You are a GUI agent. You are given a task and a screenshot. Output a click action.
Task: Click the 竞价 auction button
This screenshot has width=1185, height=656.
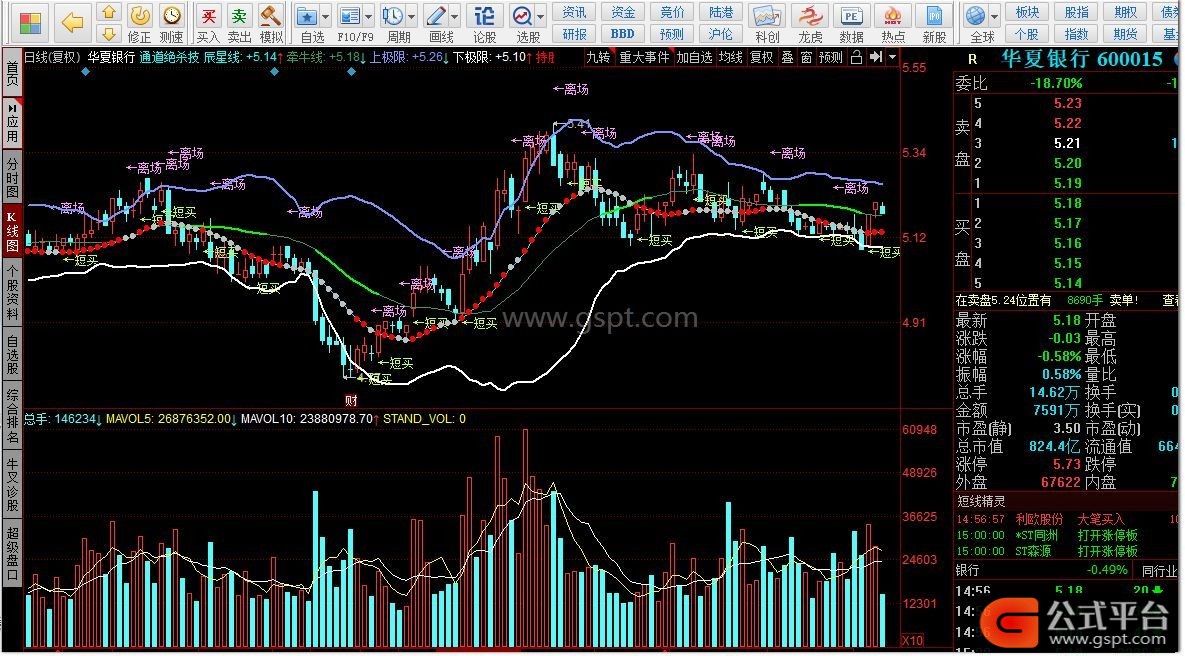click(672, 13)
